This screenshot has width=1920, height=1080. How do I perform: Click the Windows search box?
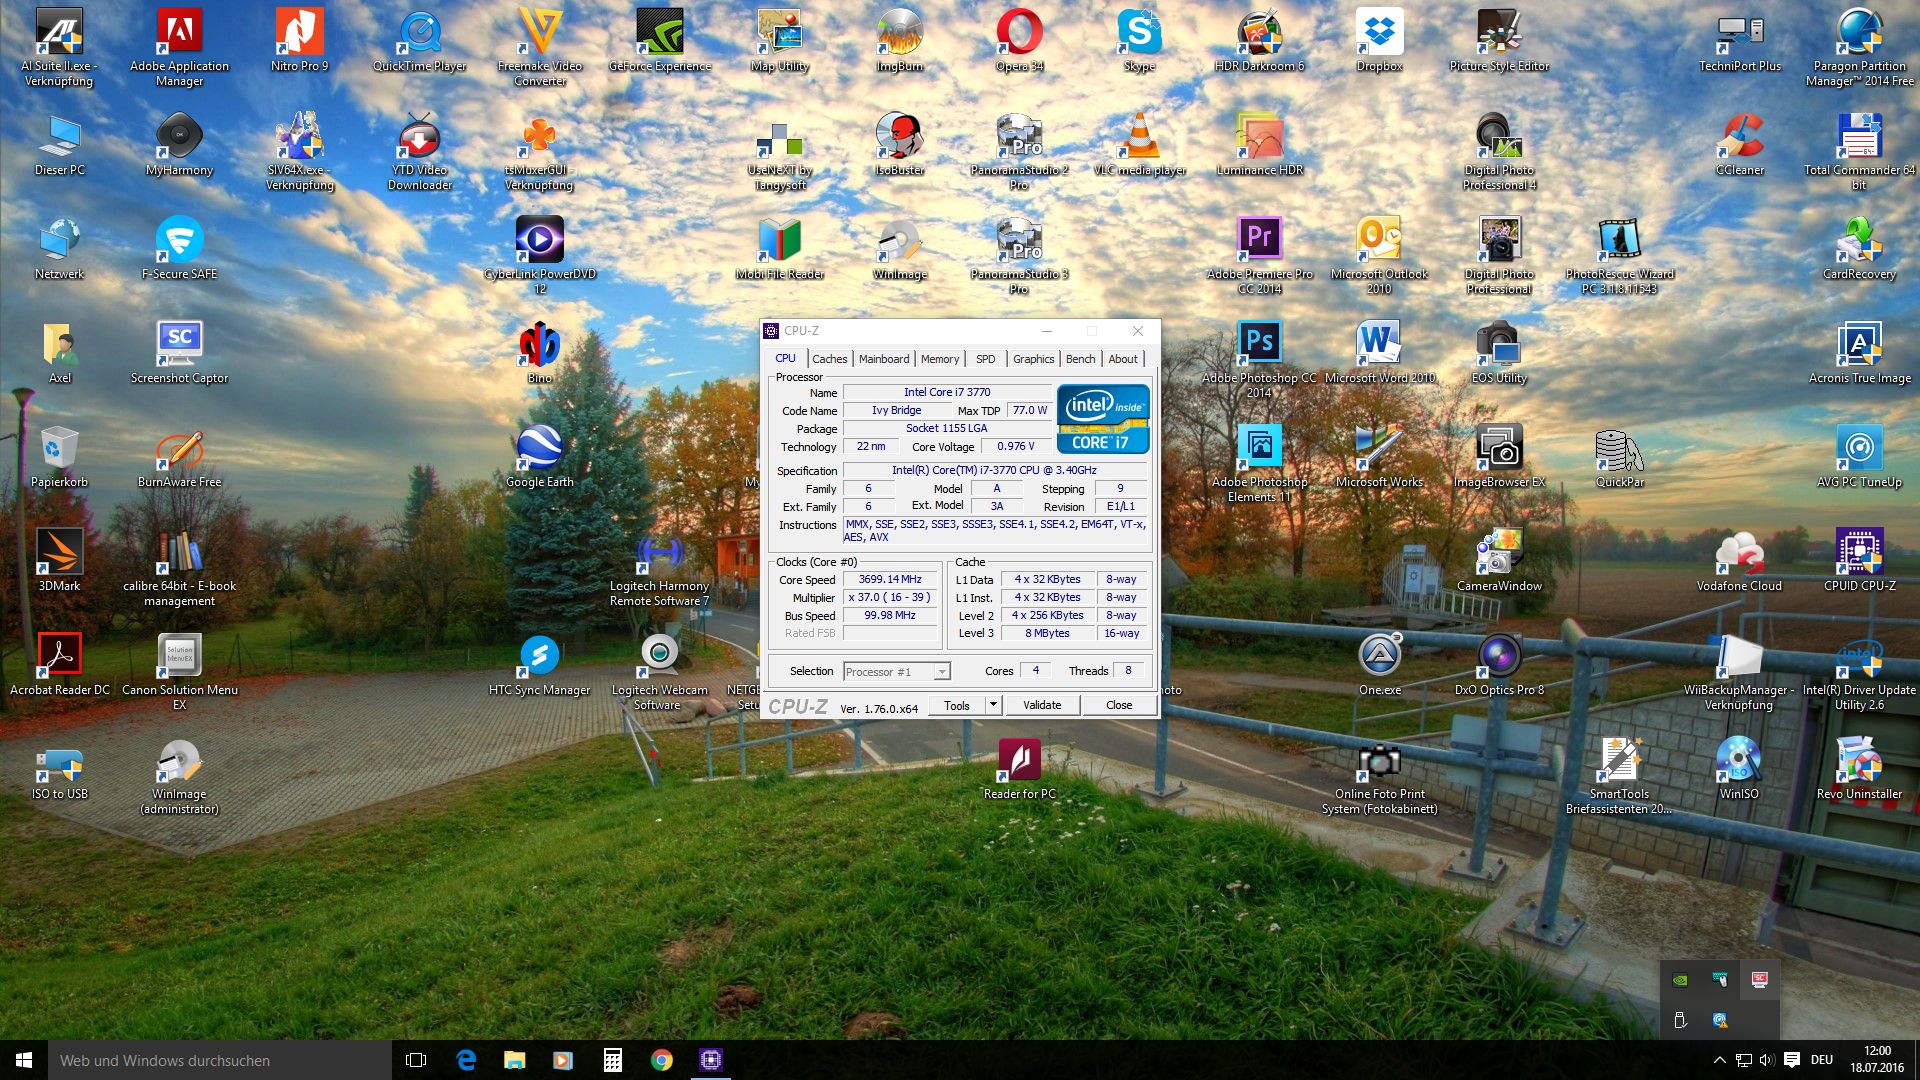(220, 1060)
